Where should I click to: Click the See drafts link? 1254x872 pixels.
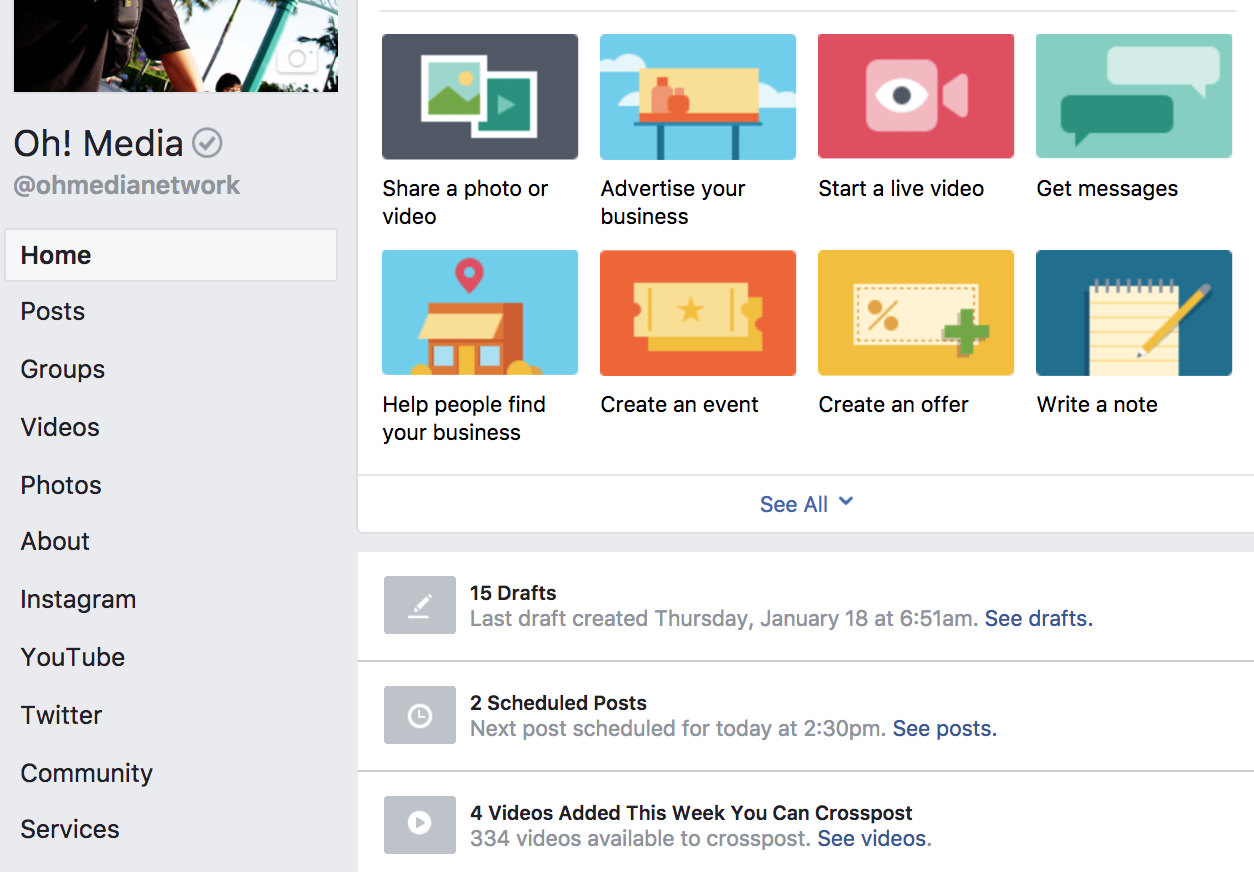pos(1038,619)
